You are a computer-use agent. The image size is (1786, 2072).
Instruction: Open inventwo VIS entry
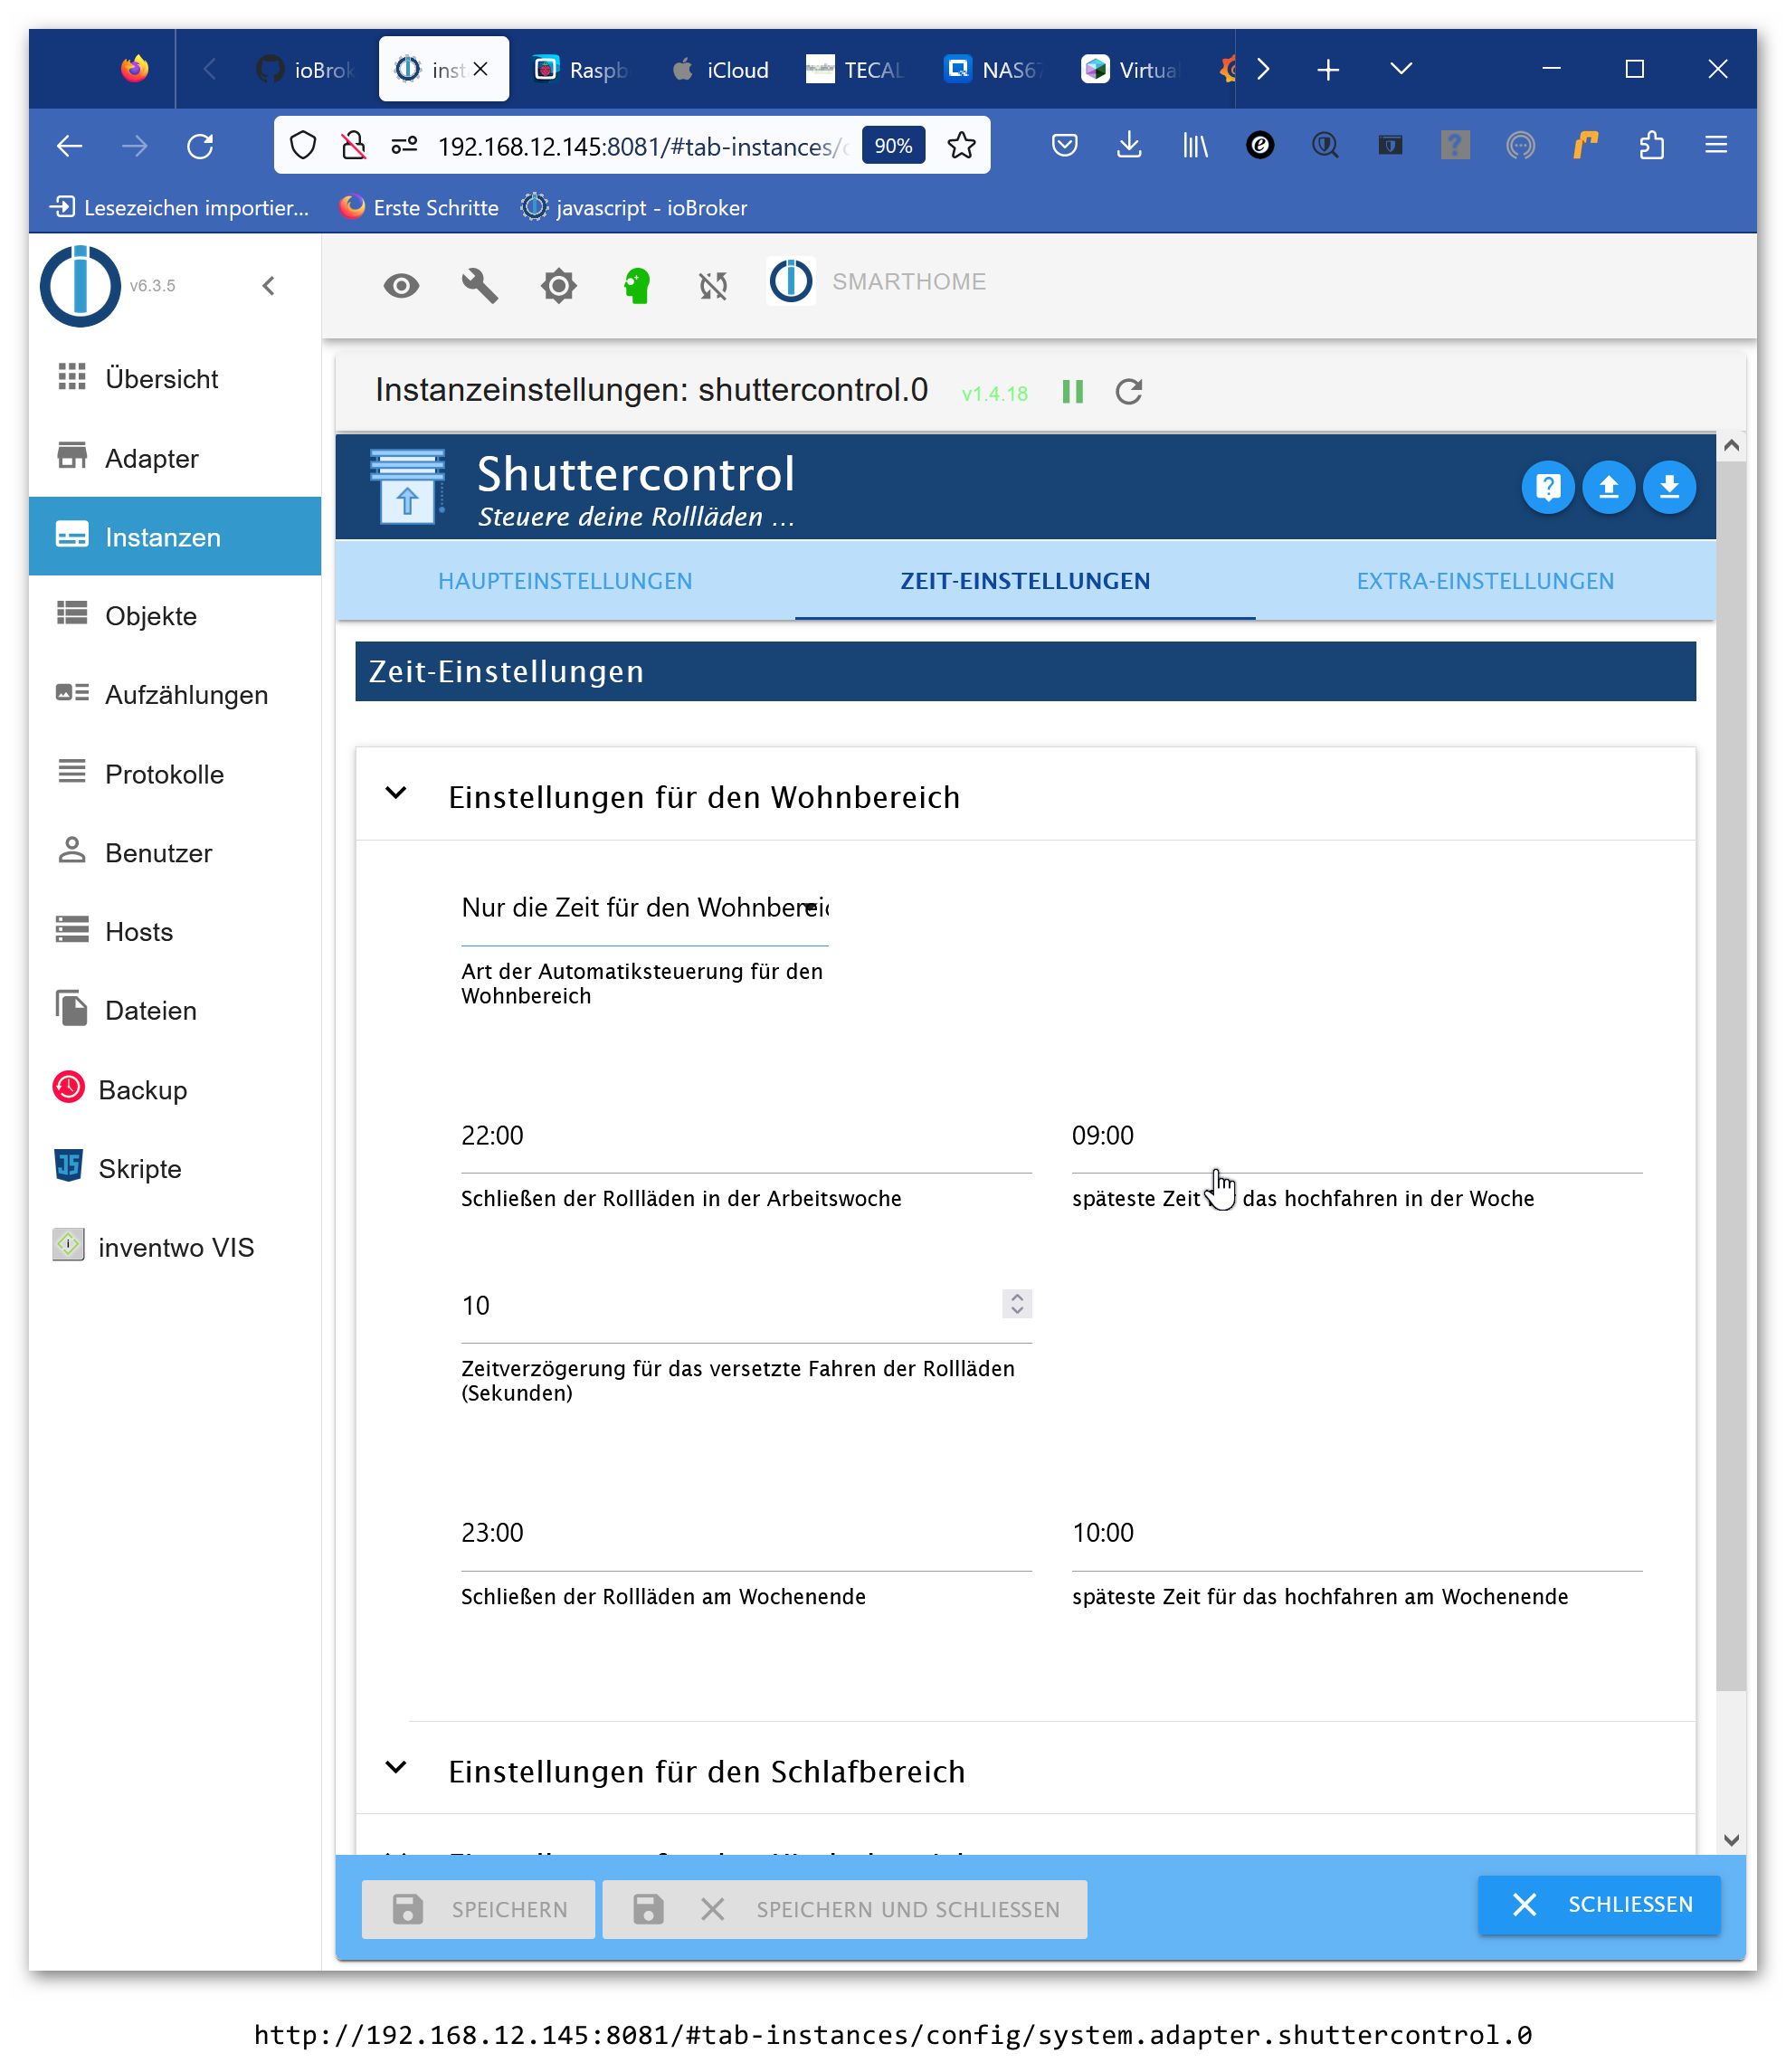(175, 1247)
